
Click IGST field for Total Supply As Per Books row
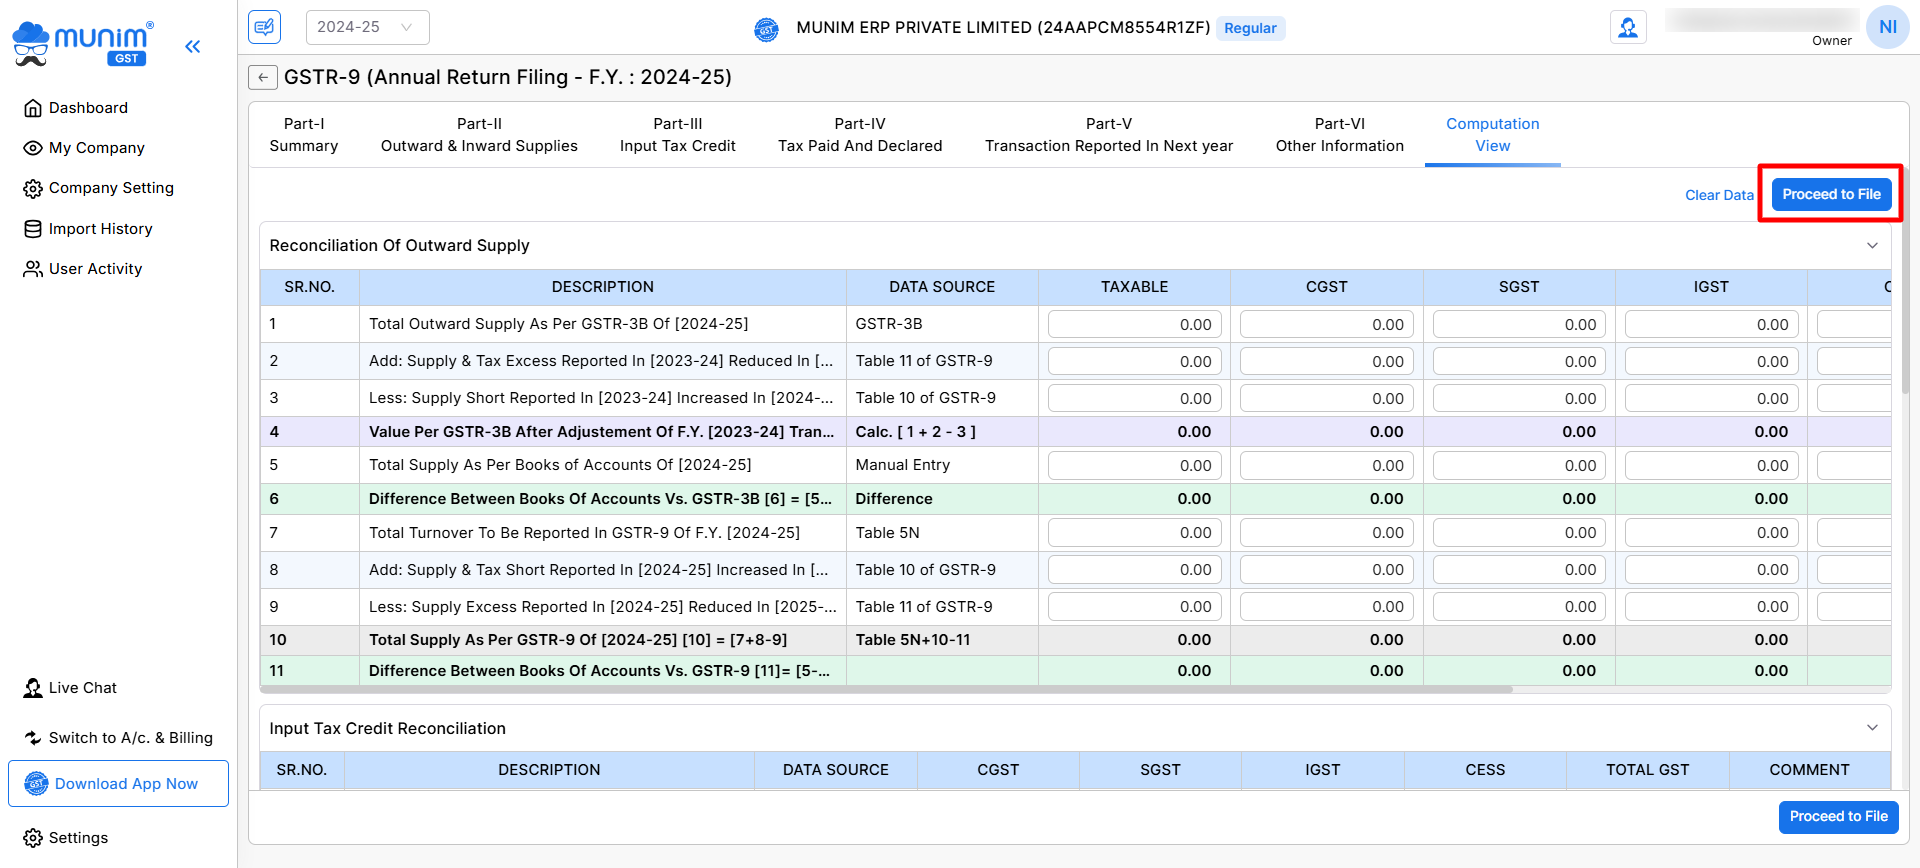click(x=1711, y=465)
